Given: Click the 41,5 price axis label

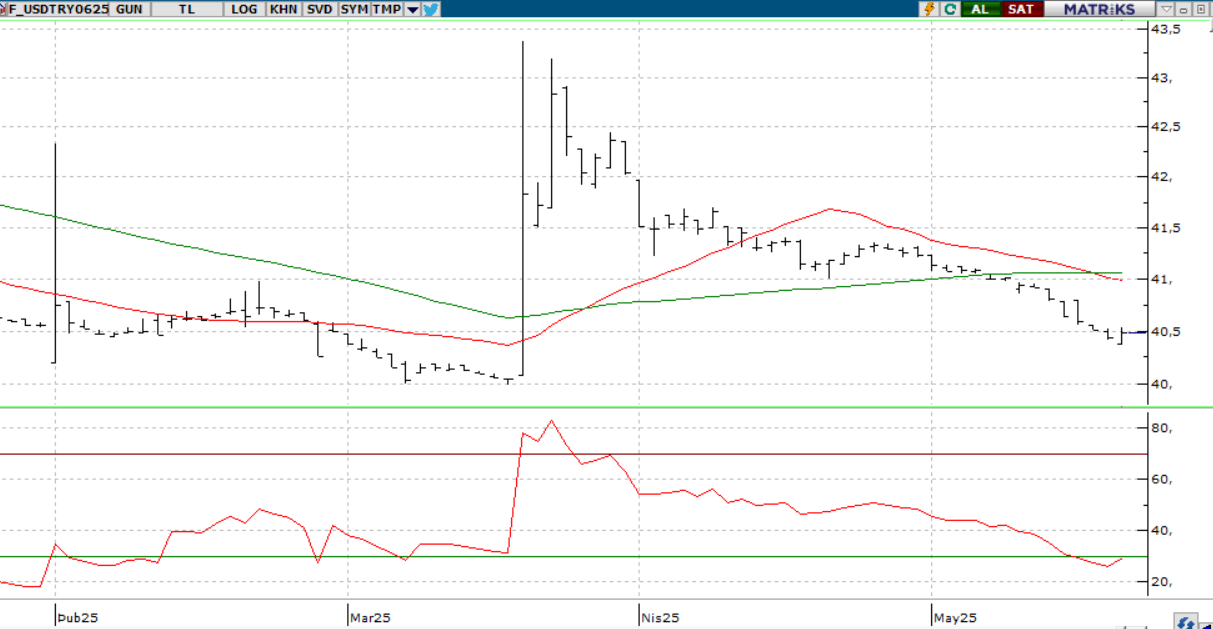Looking at the screenshot, I should click(x=1166, y=228).
